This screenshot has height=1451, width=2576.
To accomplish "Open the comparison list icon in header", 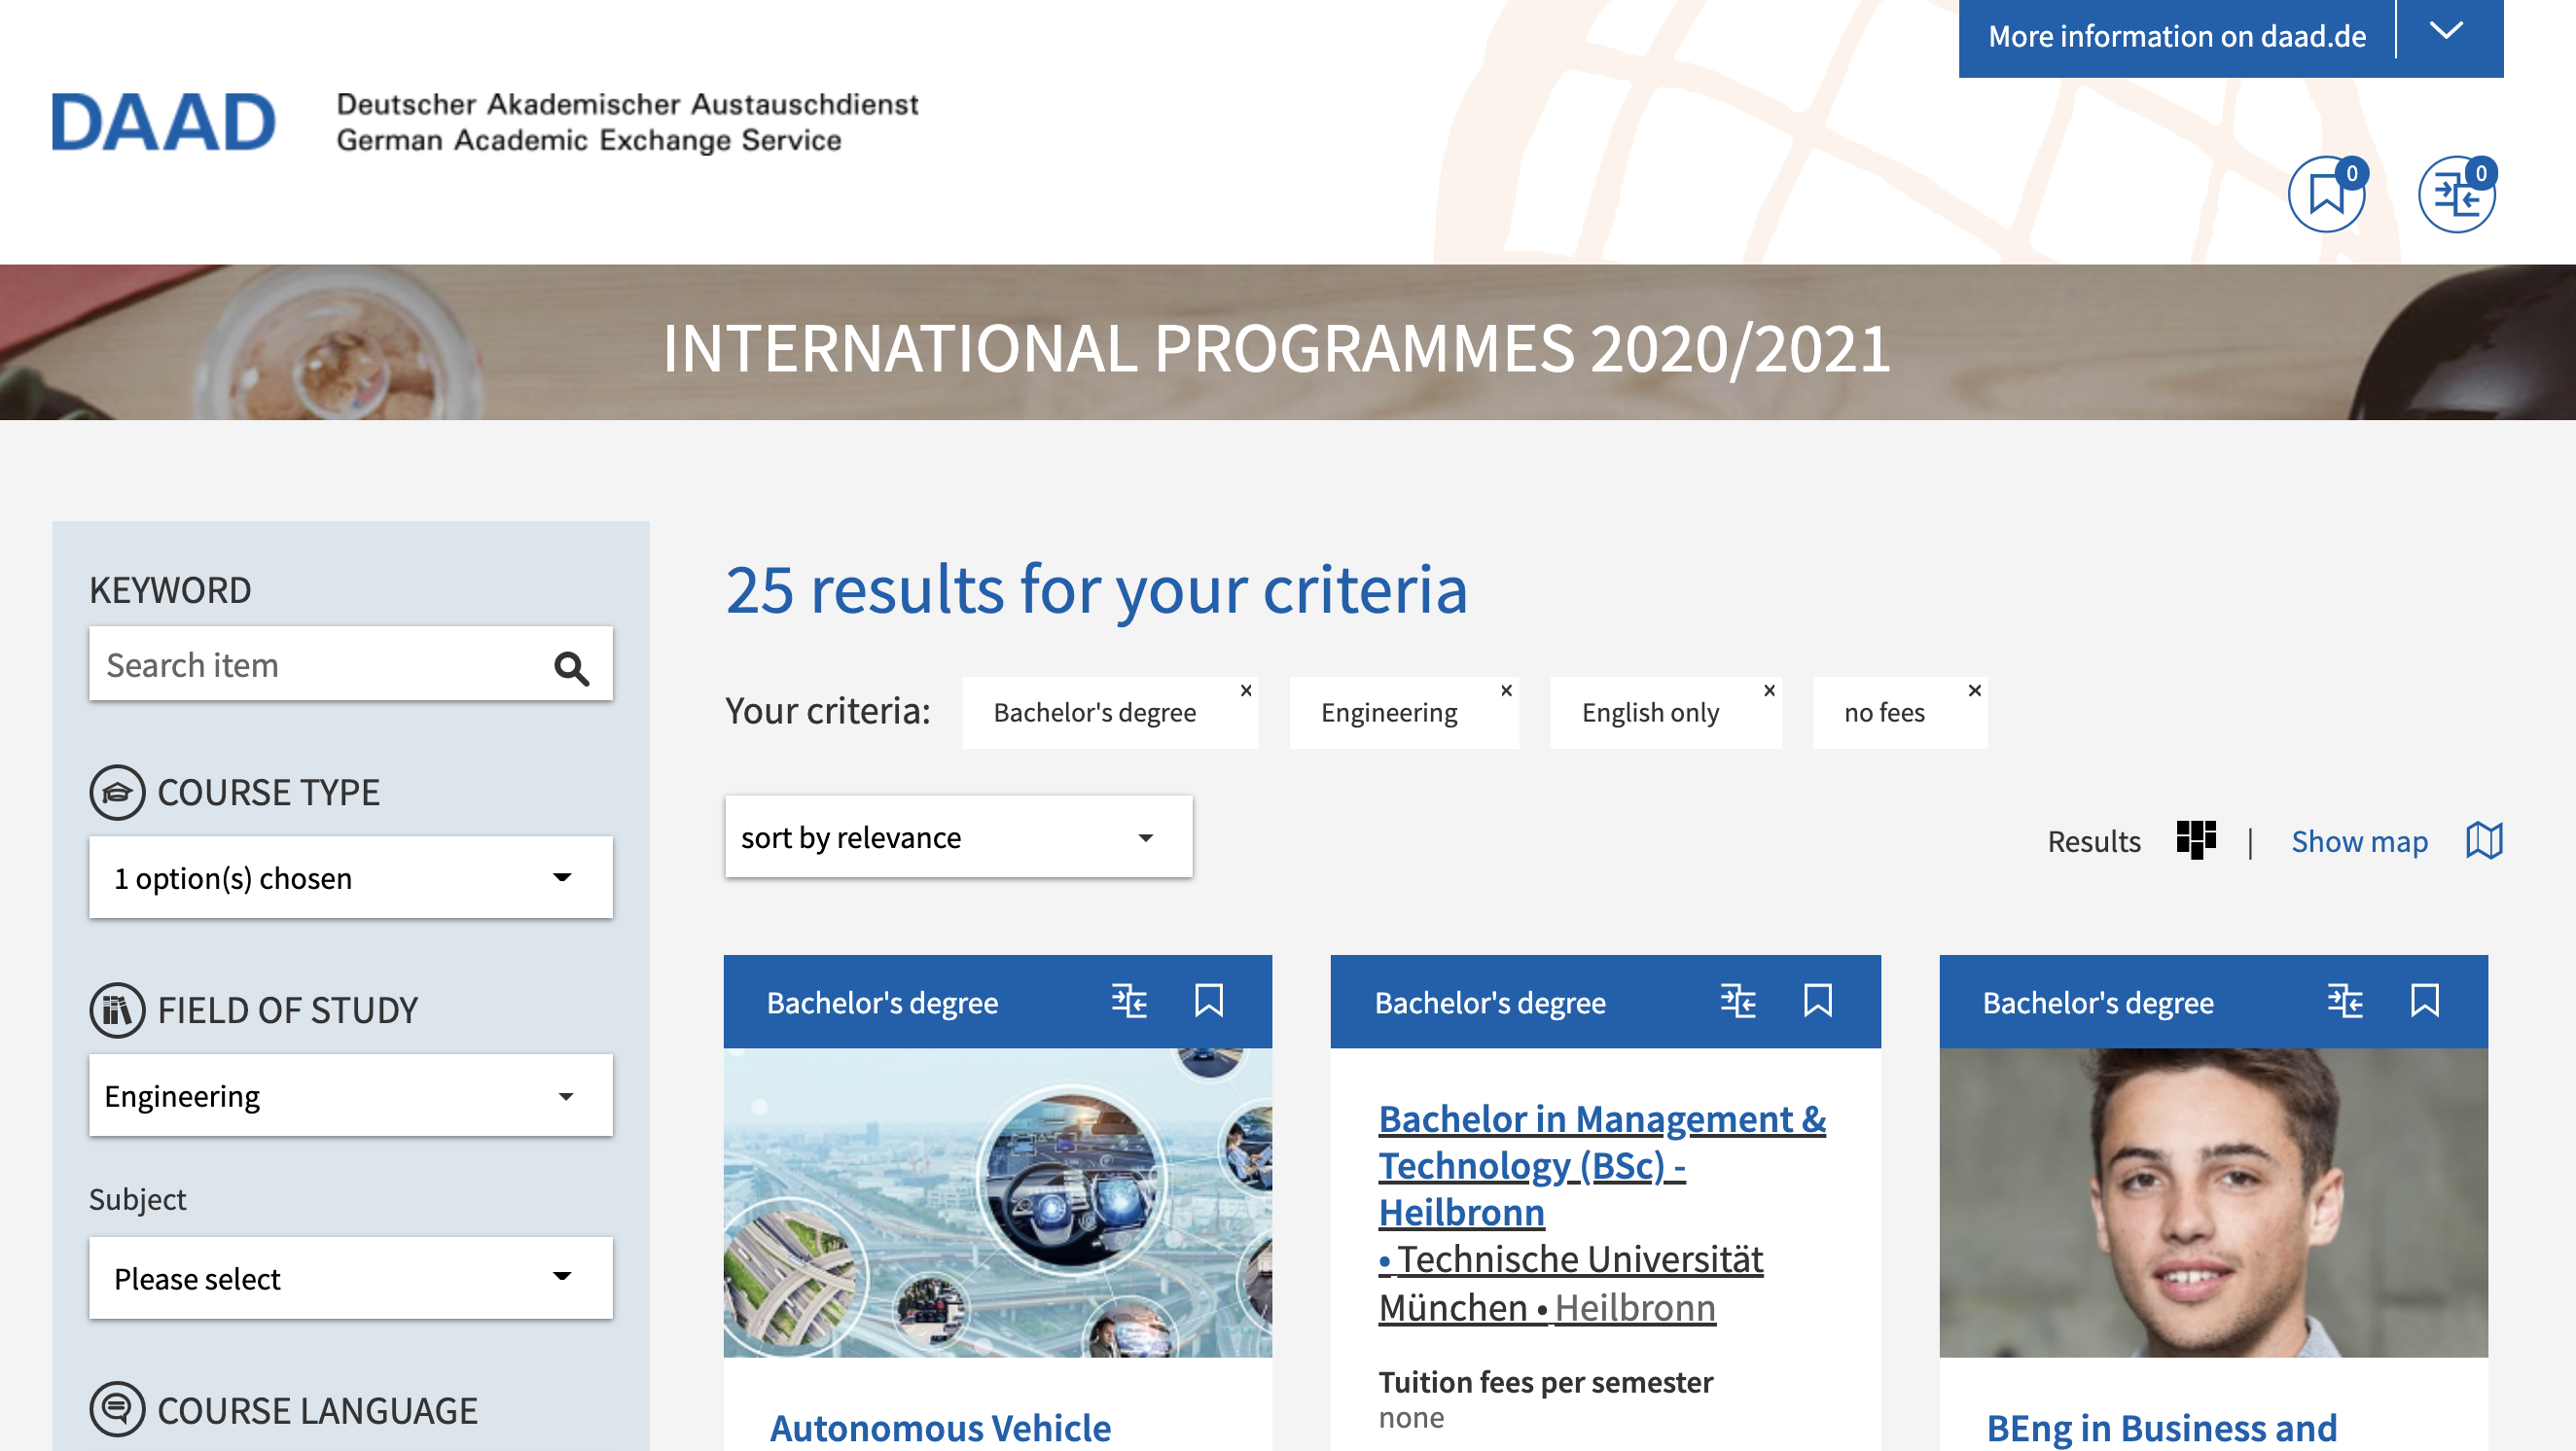I will pos(2456,194).
